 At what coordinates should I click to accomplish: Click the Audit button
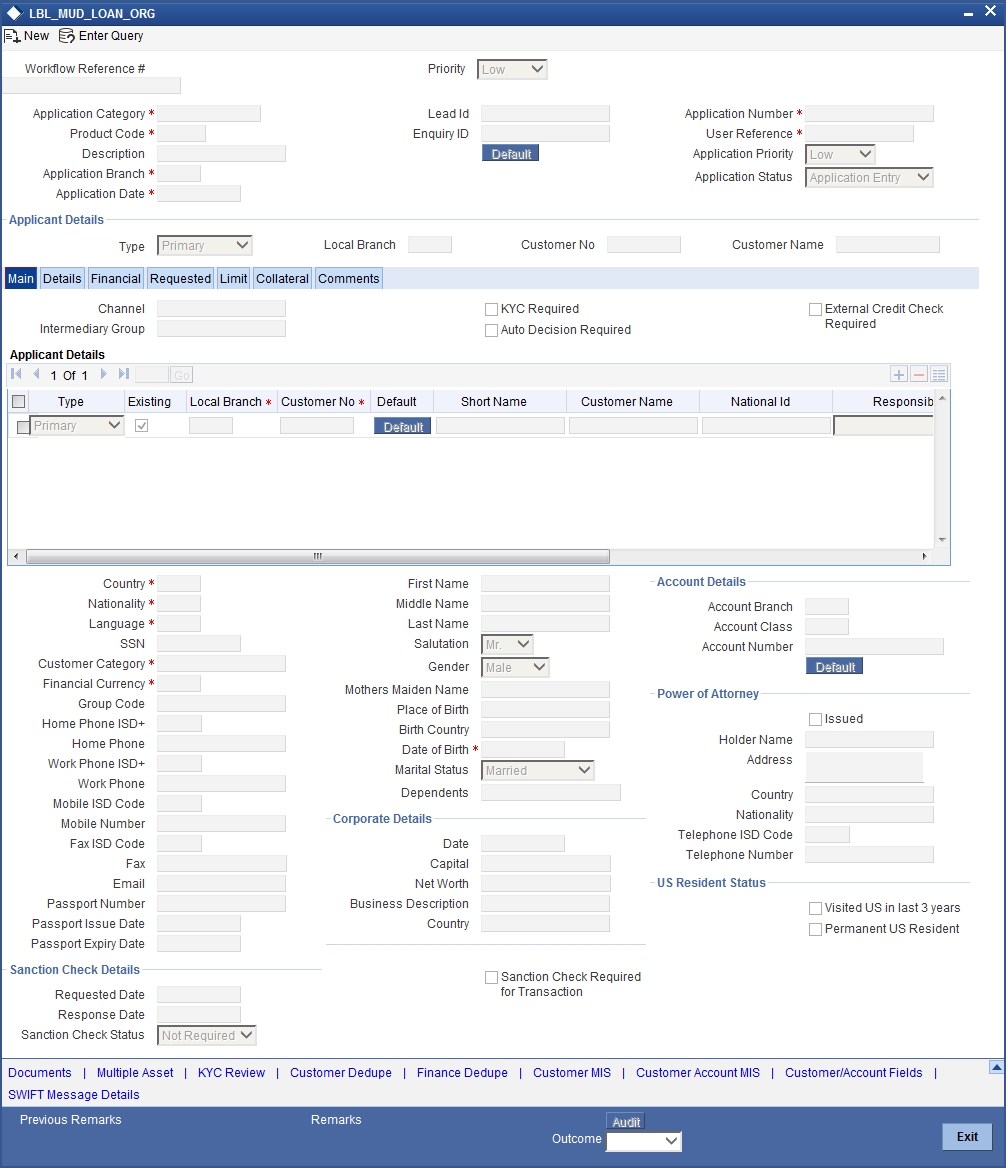[625, 1121]
